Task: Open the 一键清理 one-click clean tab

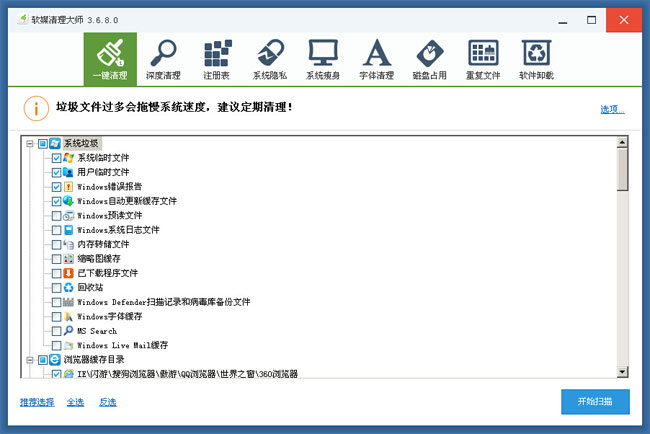Action: click(x=110, y=59)
